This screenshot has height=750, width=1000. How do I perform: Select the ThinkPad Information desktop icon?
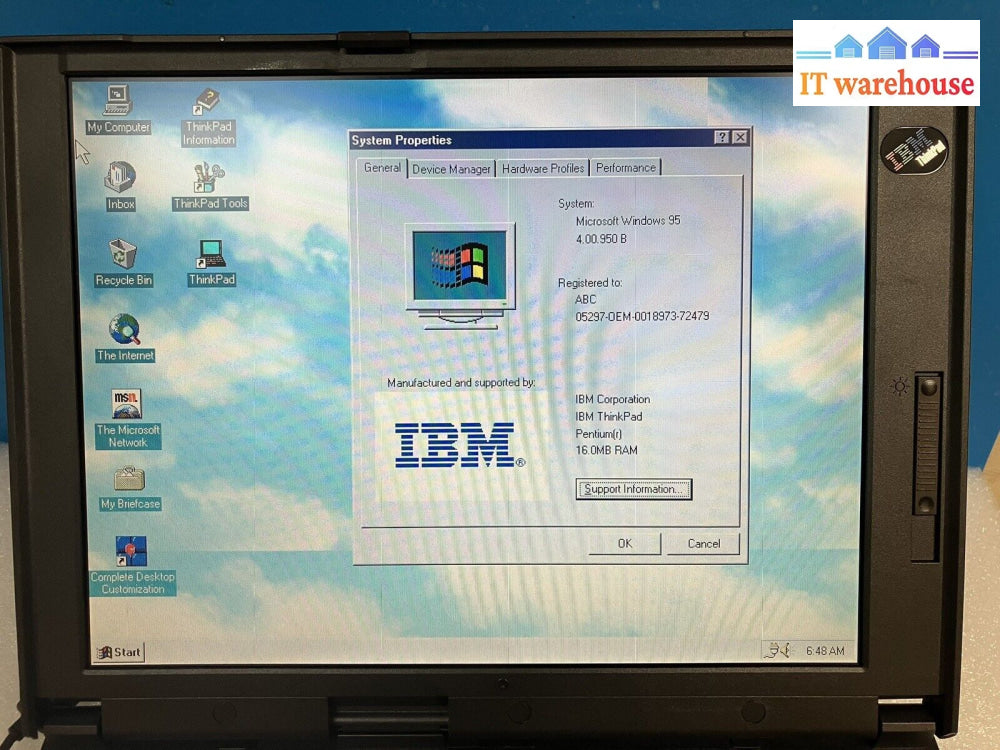208,104
